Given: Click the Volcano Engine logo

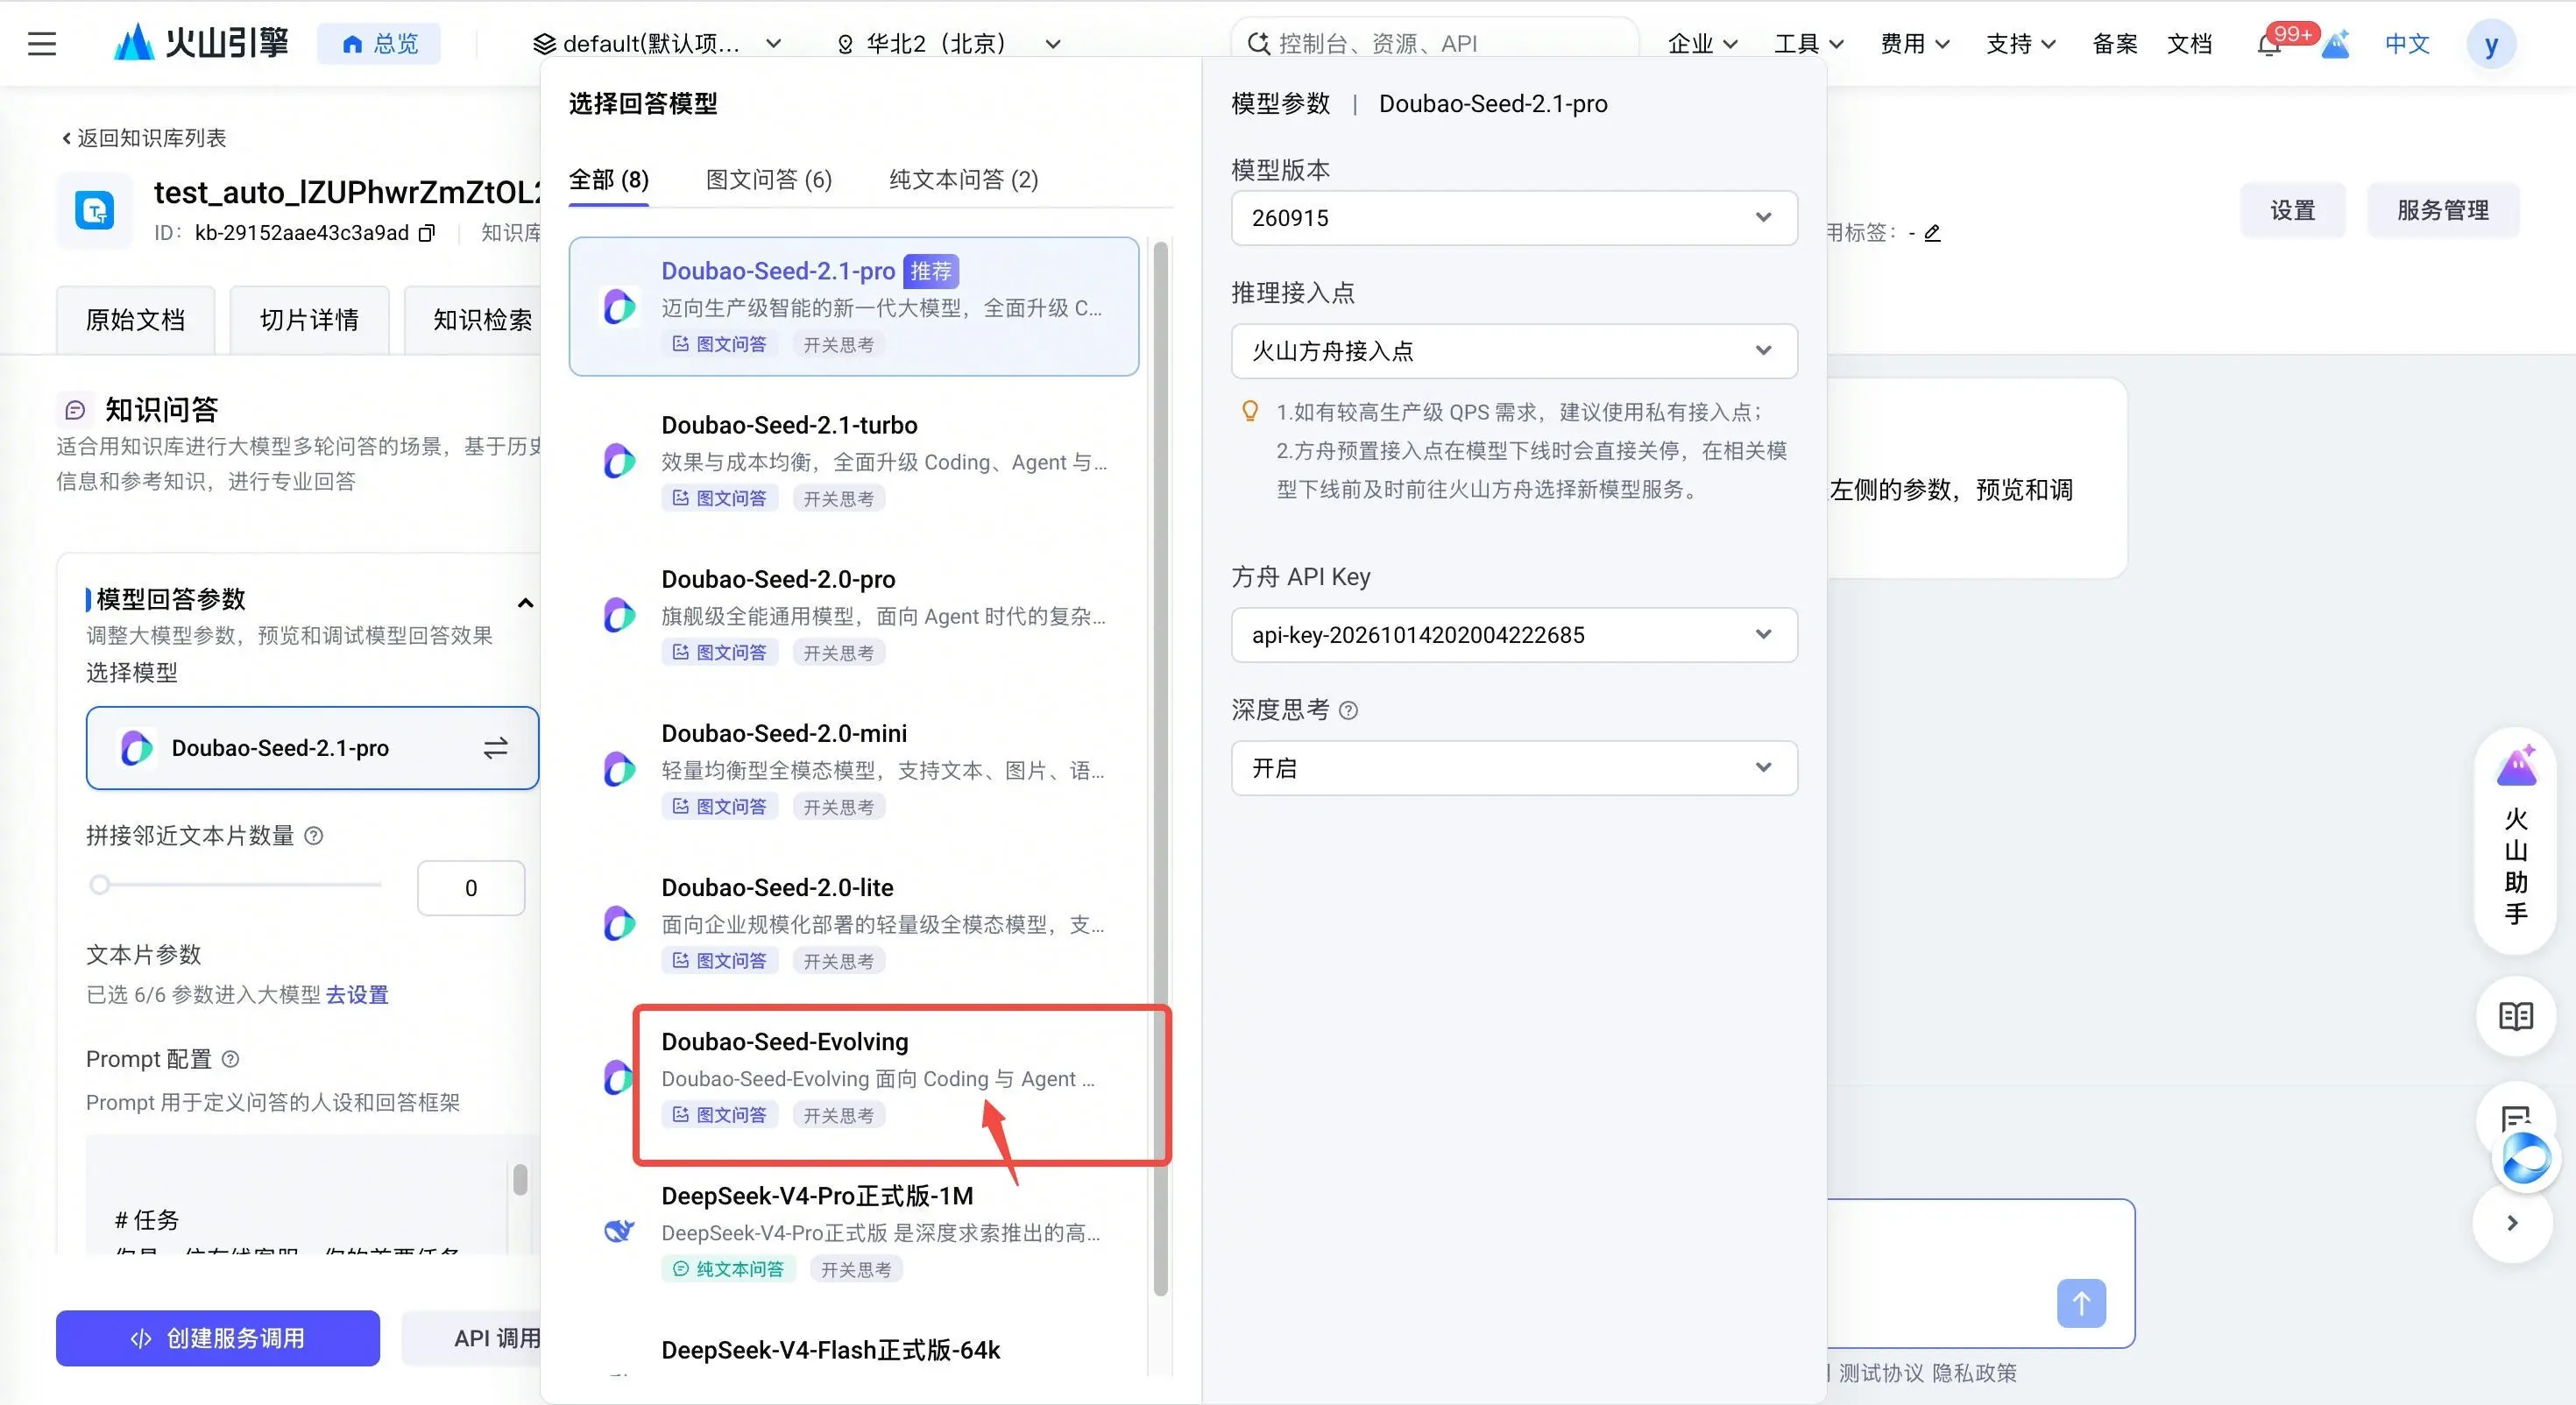Looking at the screenshot, I should coord(201,43).
